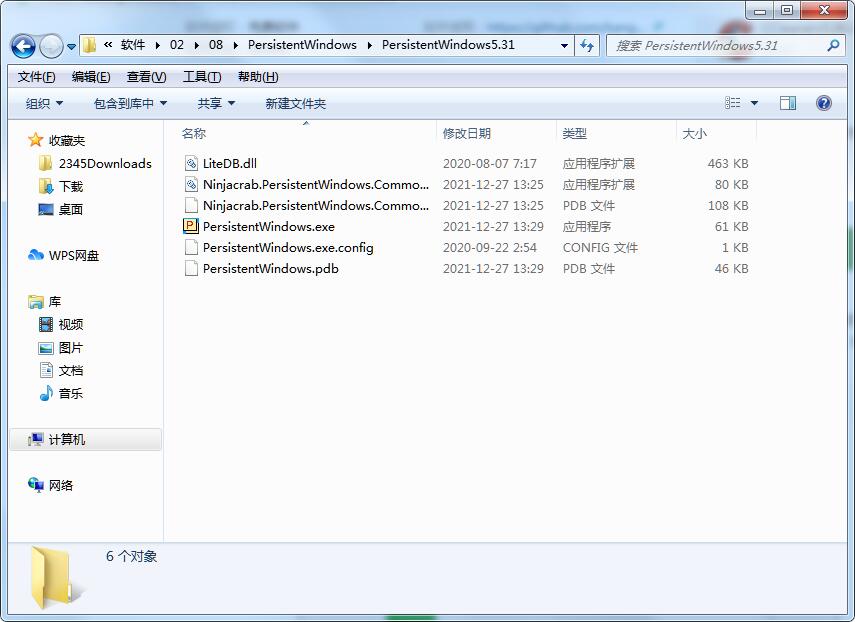
Task: Sort by 名称 column header
Action: [194, 134]
